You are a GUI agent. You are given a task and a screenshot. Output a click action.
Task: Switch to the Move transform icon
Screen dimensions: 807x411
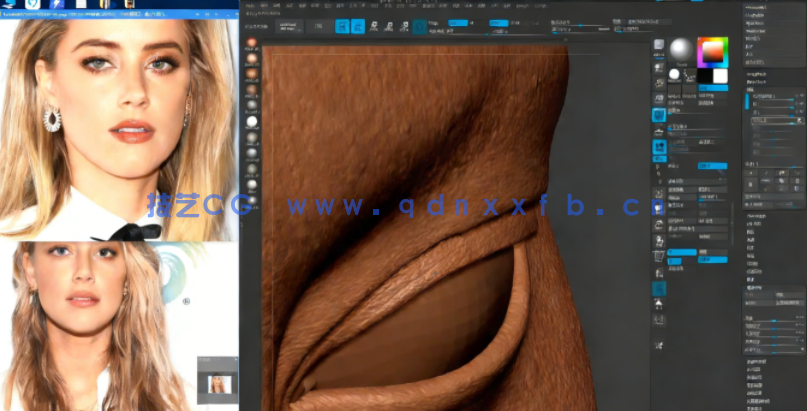tap(376, 27)
